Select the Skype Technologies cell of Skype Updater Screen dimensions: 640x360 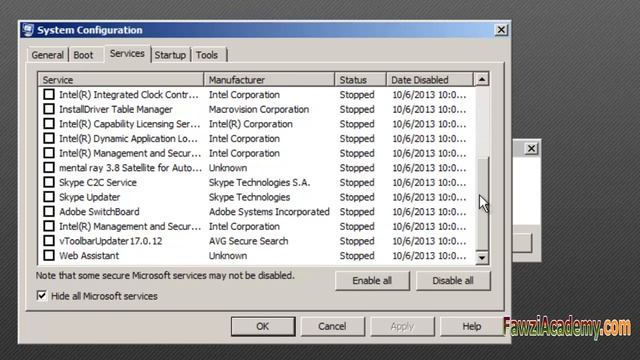[x=249, y=197]
